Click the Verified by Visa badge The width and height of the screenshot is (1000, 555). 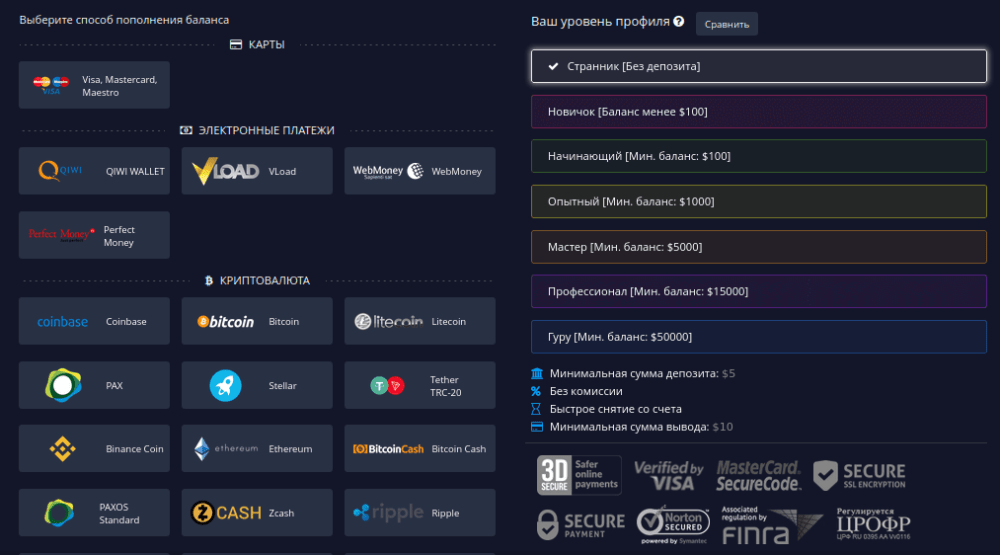click(x=668, y=475)
